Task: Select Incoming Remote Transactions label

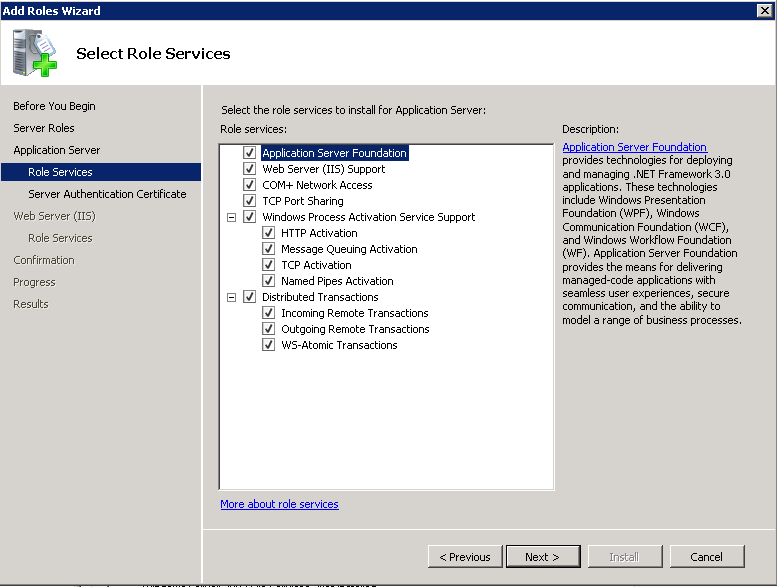Action: (355, 313)
